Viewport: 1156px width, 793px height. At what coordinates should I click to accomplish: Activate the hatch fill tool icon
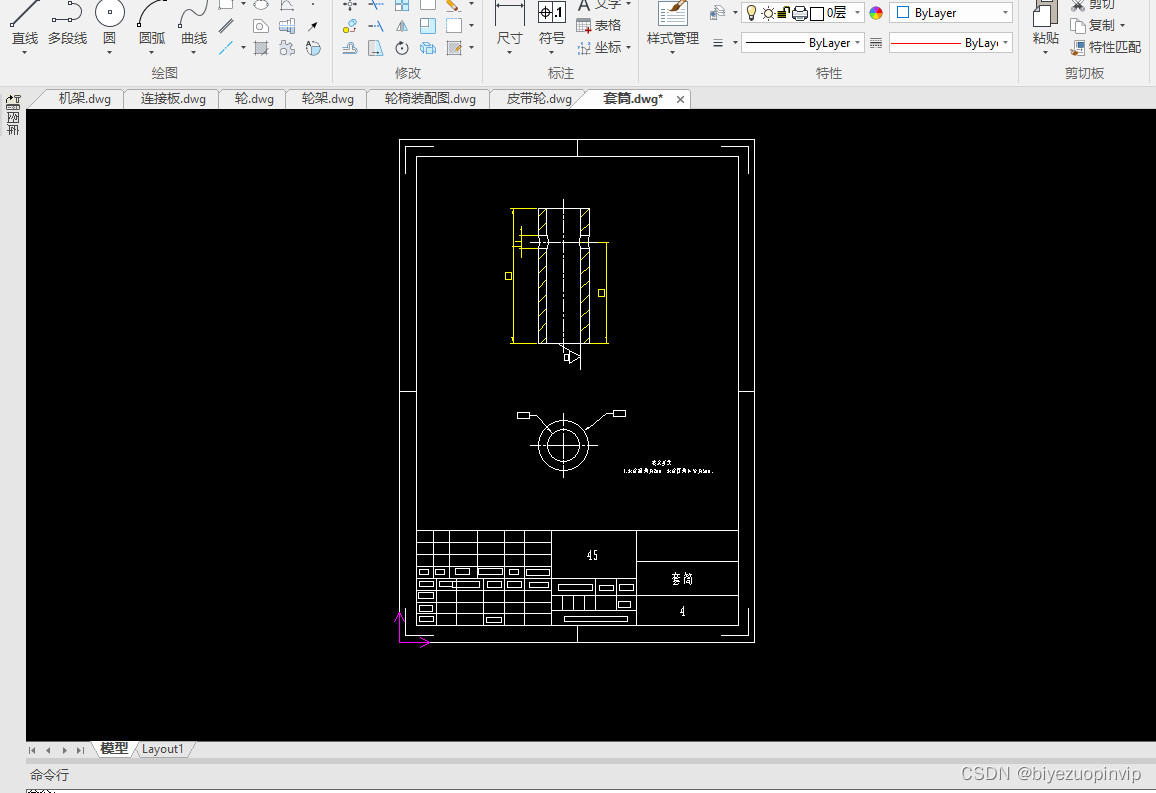pos(261,49)
